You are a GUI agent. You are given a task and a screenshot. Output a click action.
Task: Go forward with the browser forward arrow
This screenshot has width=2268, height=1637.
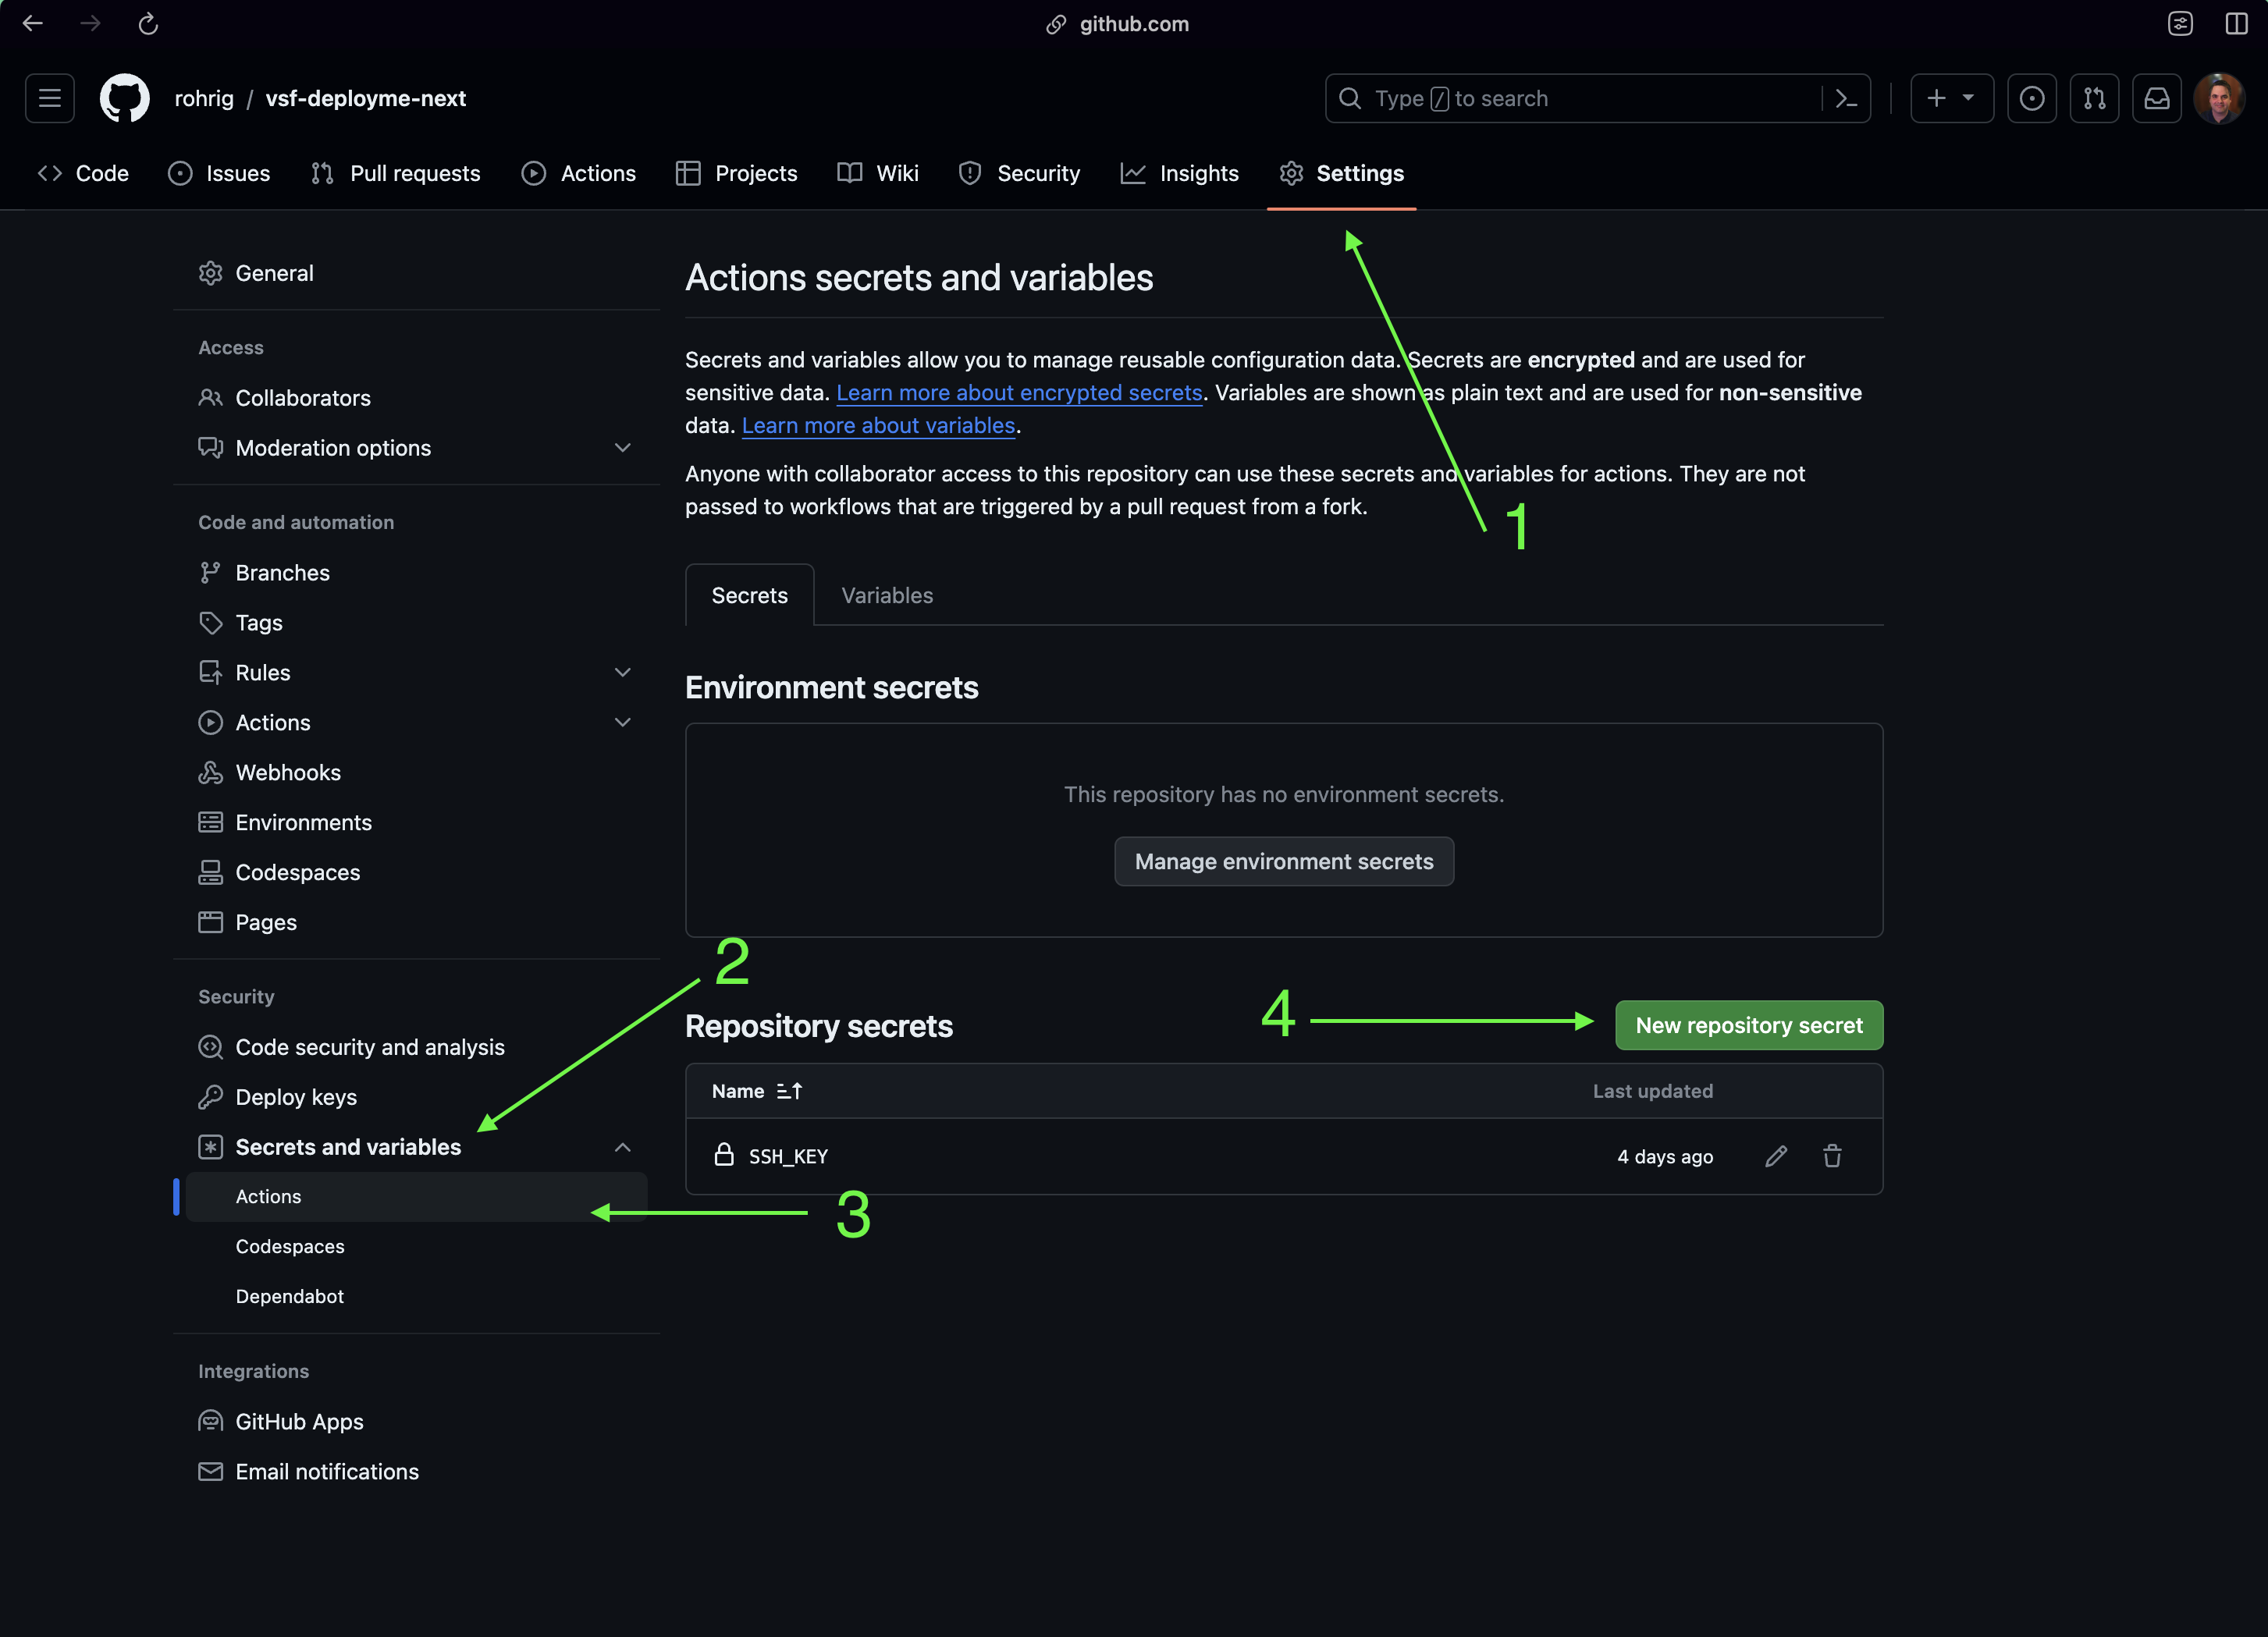[91, 24]
